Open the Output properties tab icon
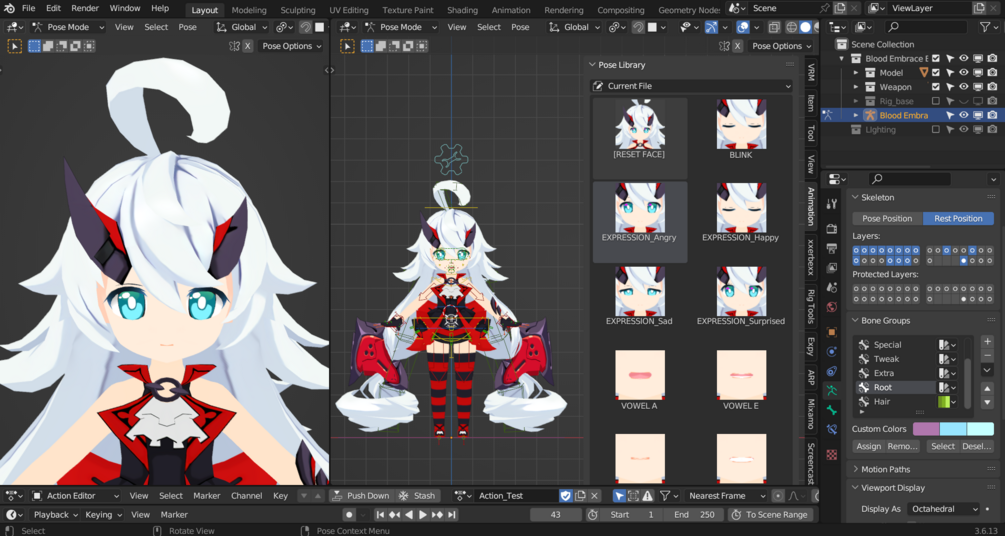This screenshot has width=1005, height=536. 832,248
